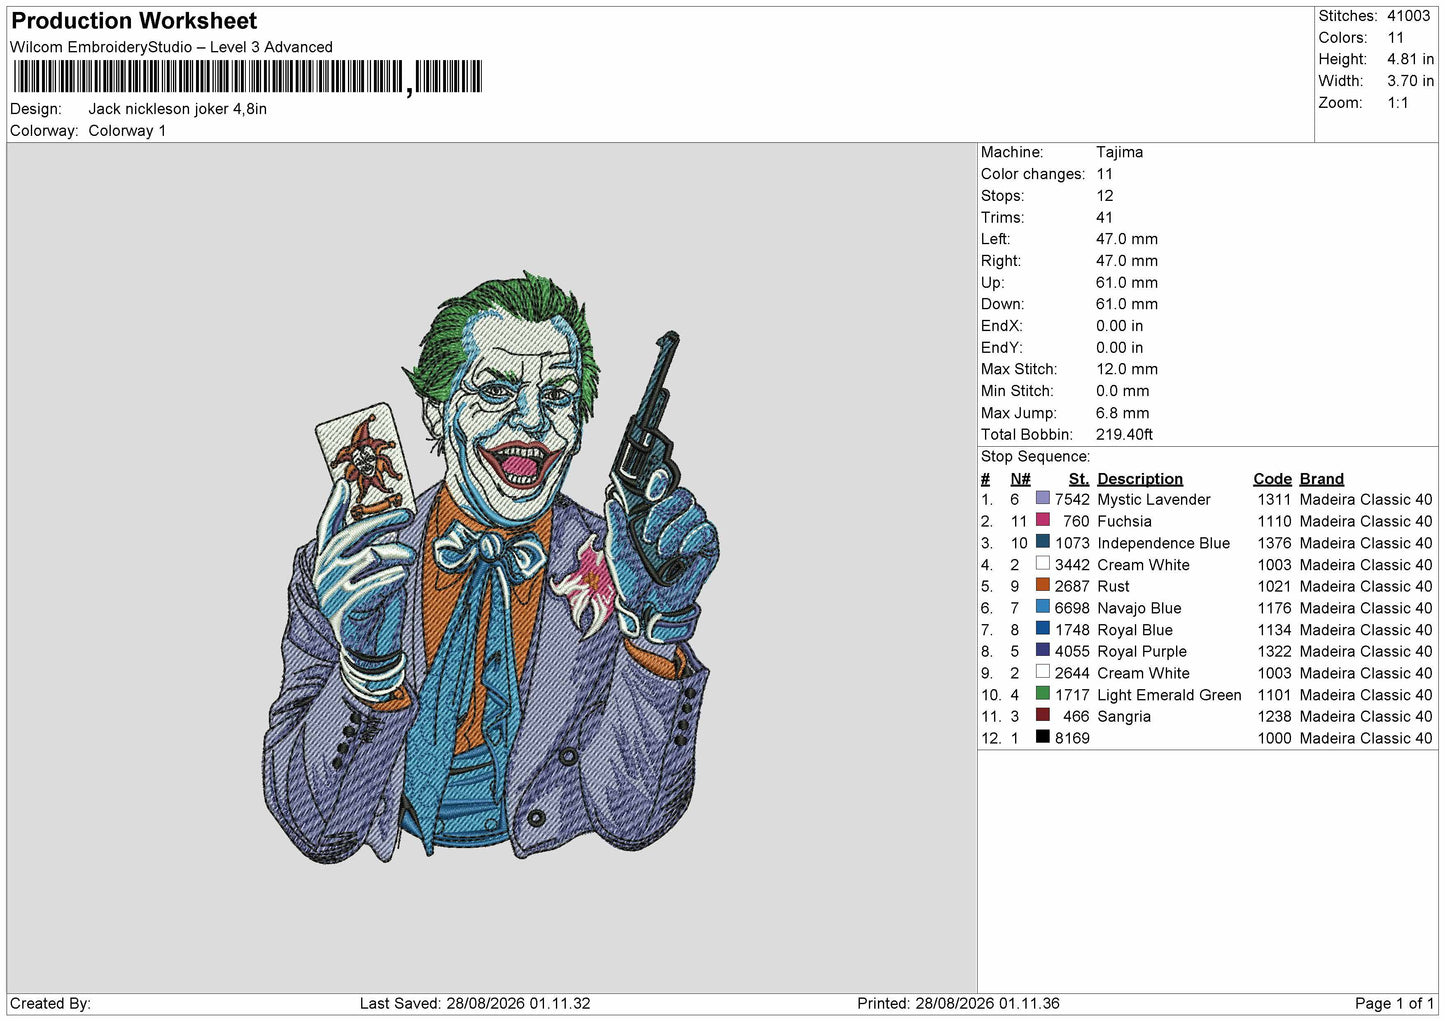Click the Navajo Blue color swatch

1043,607
